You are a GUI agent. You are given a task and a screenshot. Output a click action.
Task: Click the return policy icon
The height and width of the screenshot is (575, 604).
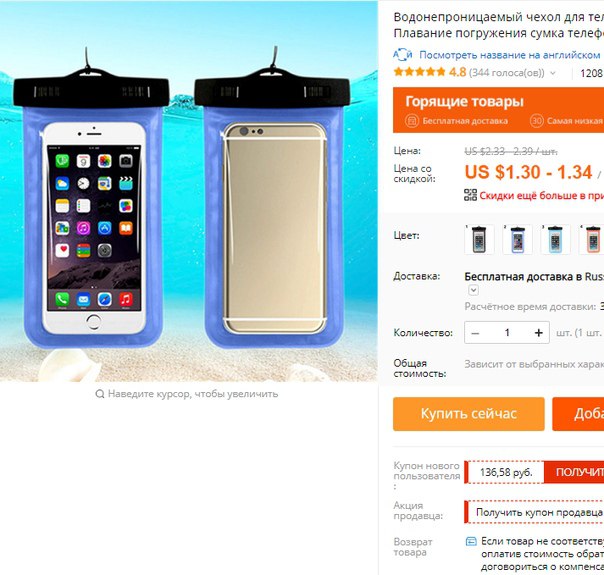click(471, 541)
